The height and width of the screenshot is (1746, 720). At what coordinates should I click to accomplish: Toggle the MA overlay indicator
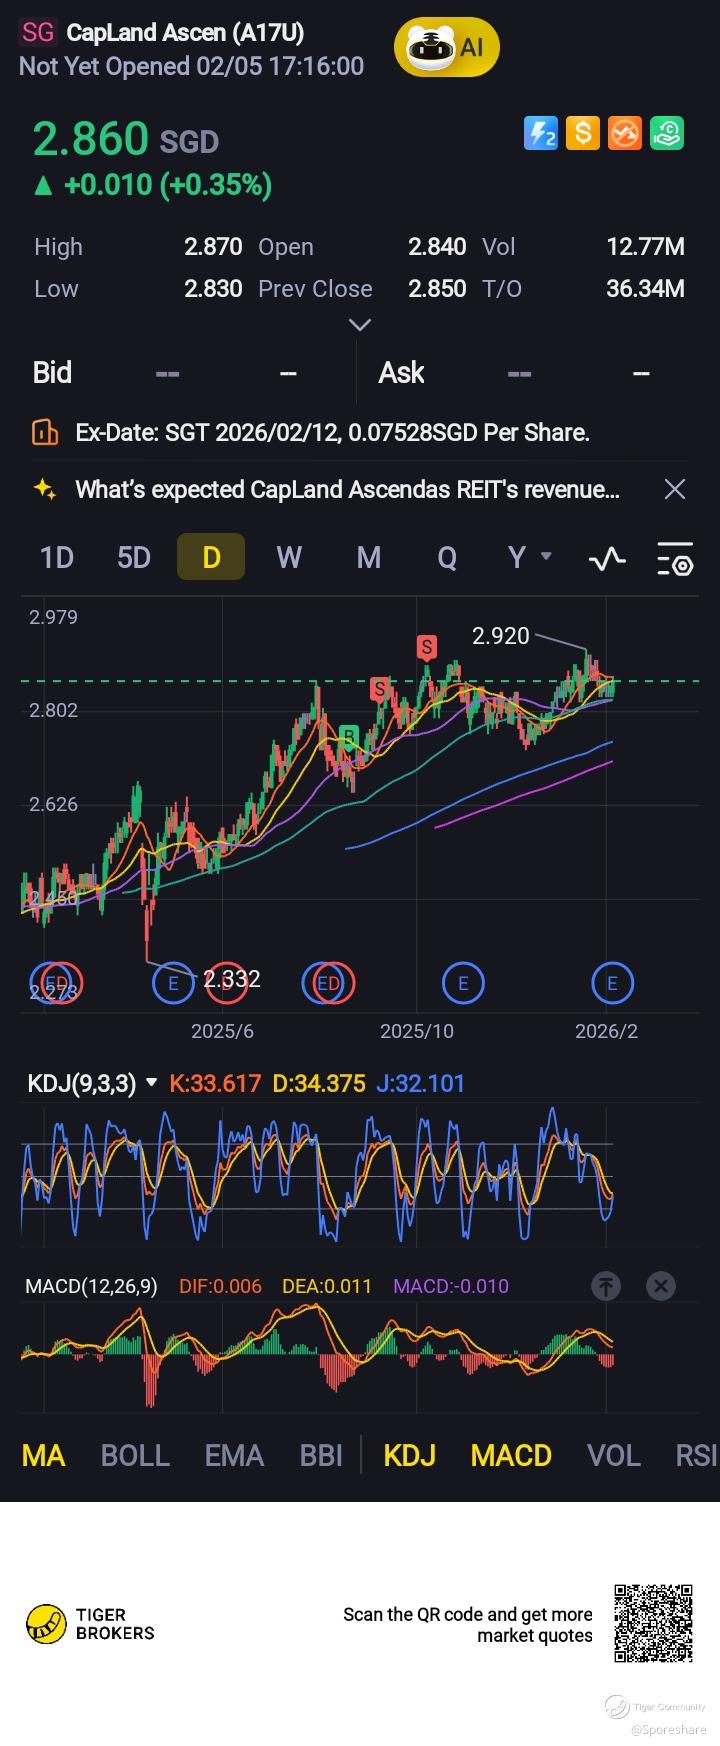[x=43, y=1455]
